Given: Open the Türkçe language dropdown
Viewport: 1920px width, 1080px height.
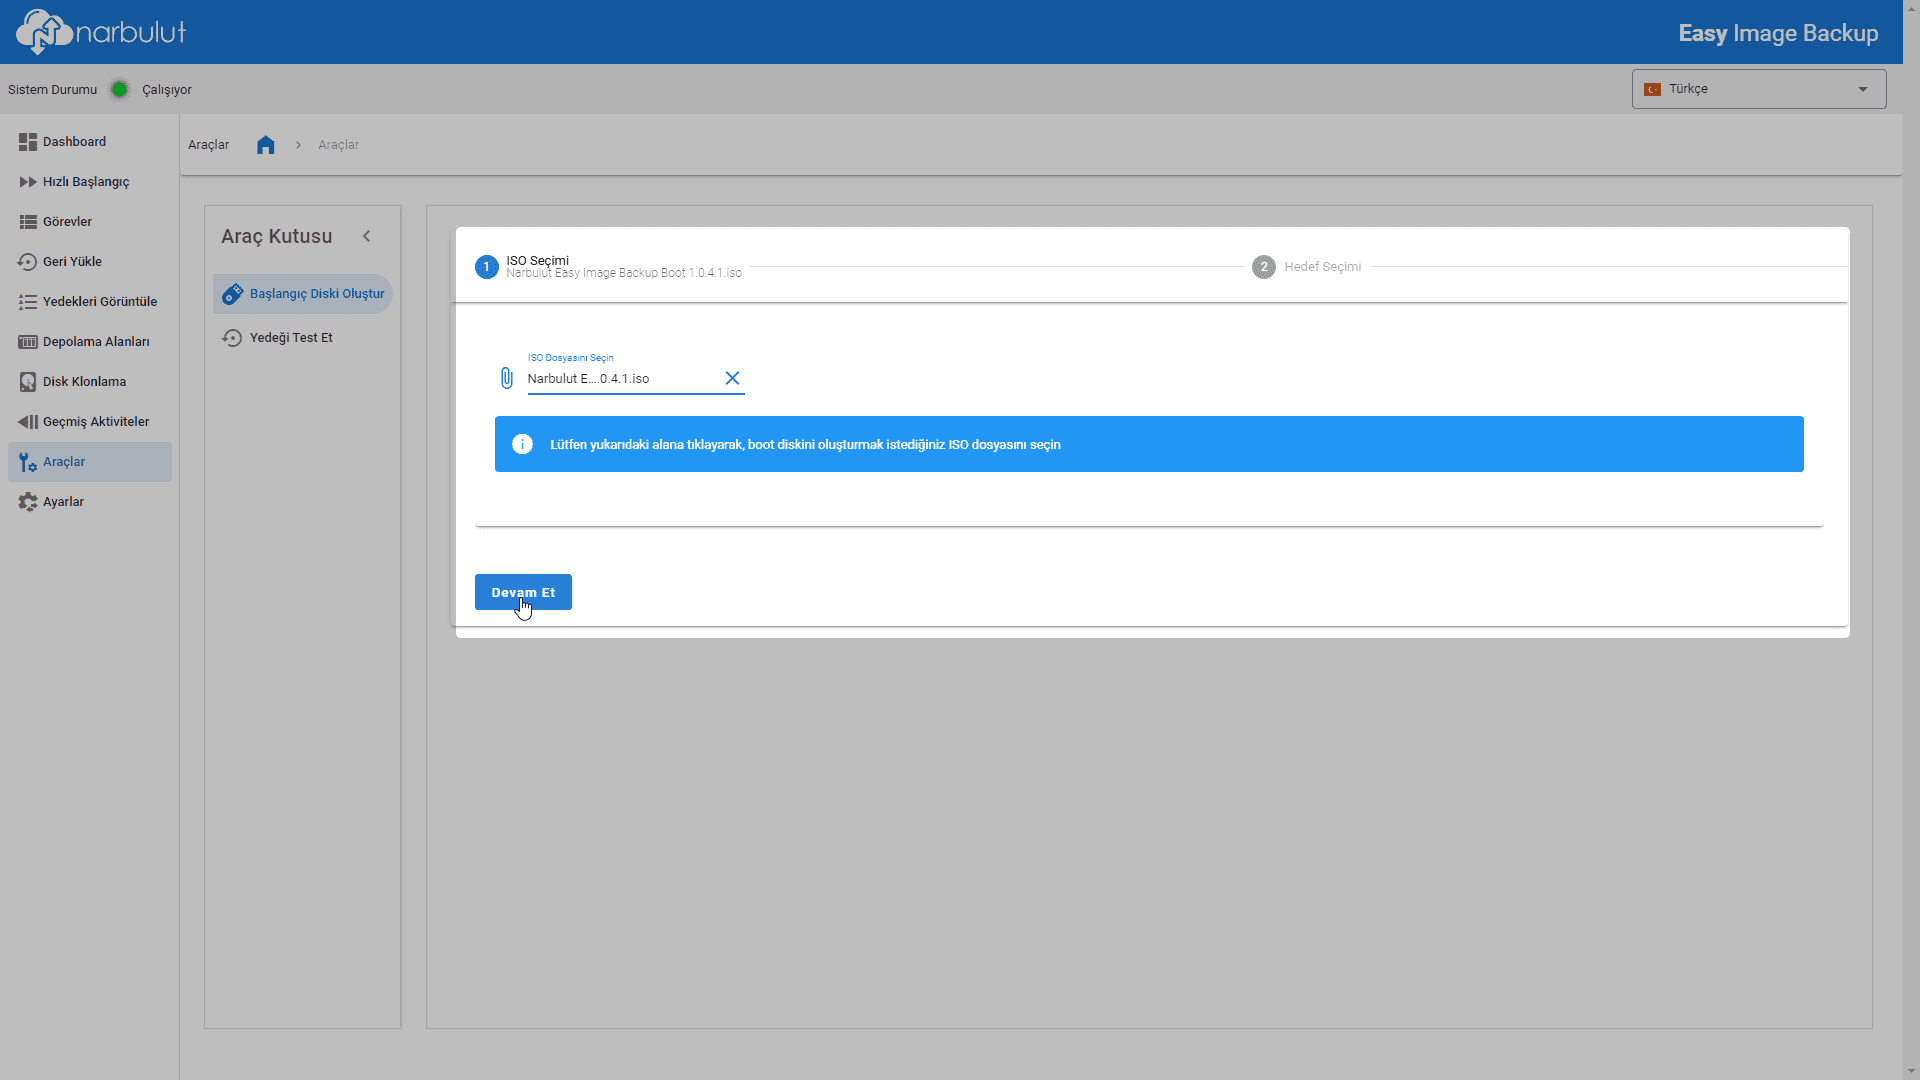Looking at the screenshot, I should (x=1759, y=89).
